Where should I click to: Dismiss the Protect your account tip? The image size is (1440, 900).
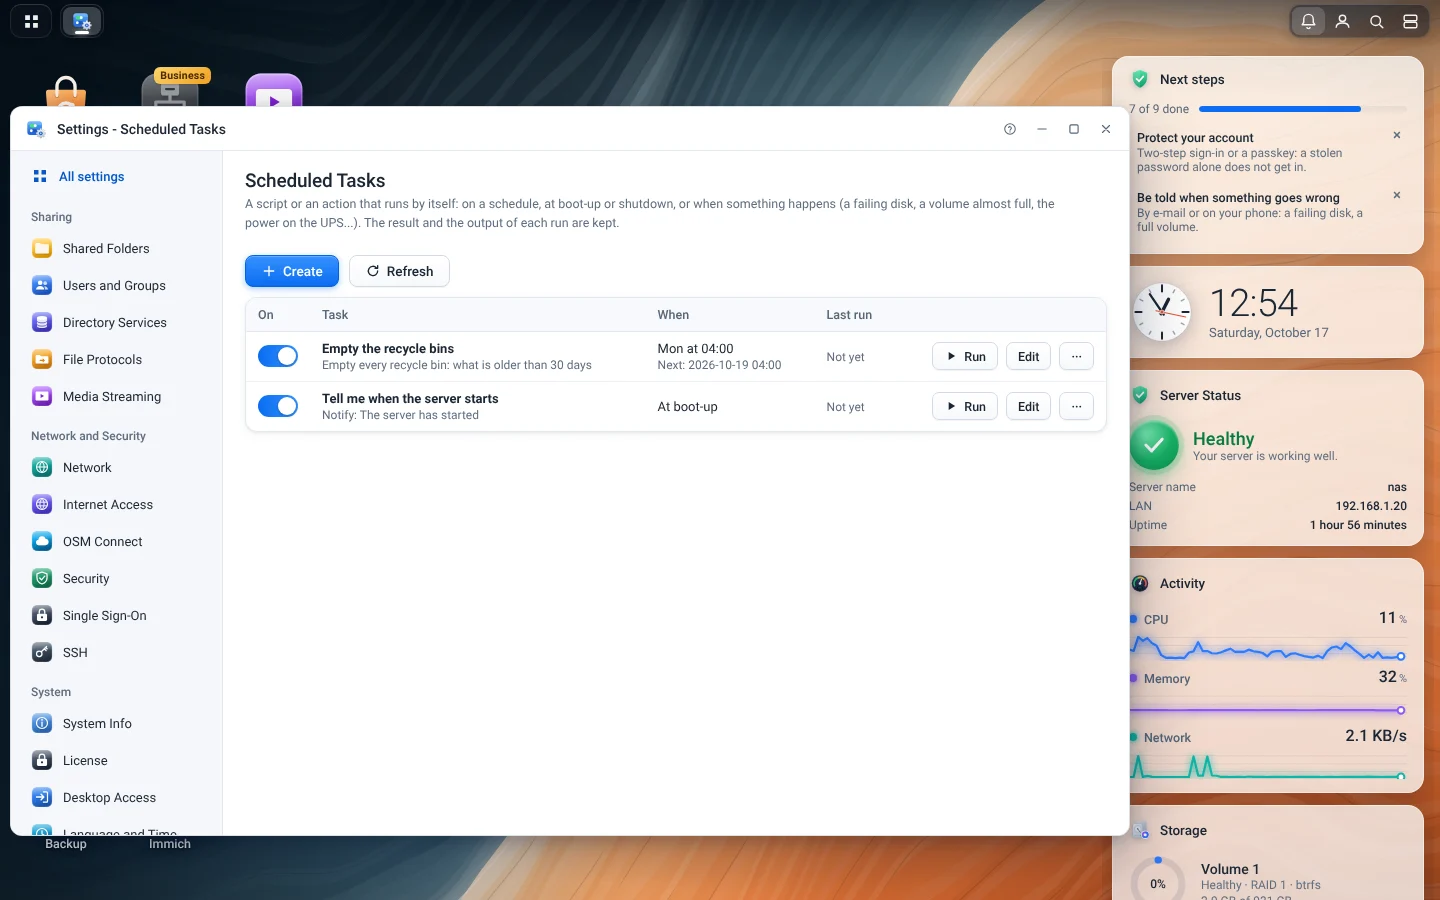tap(1397, 135)
